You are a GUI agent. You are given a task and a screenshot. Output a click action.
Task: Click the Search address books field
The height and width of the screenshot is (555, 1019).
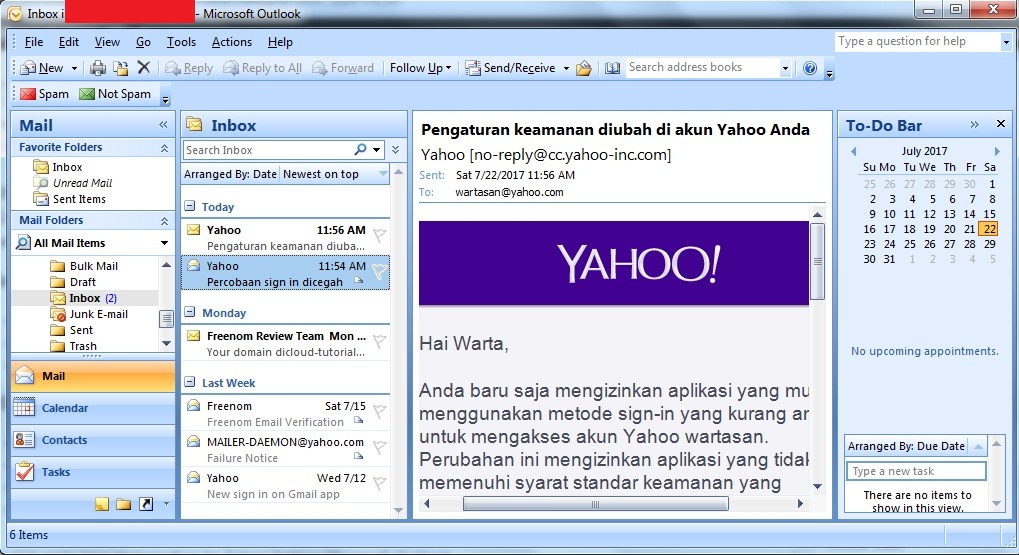[x=702, y=67]
